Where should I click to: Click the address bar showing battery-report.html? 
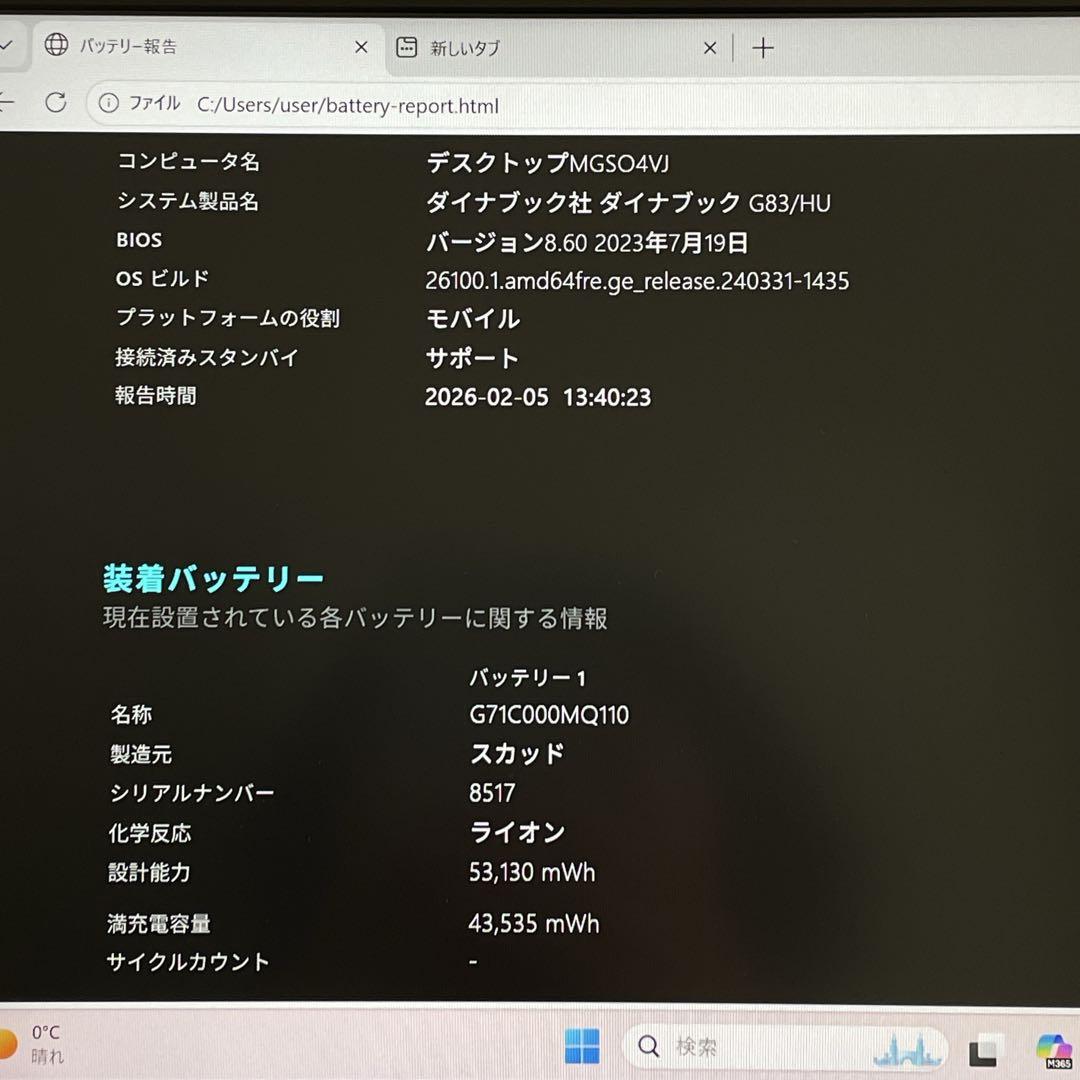(350, 105)
